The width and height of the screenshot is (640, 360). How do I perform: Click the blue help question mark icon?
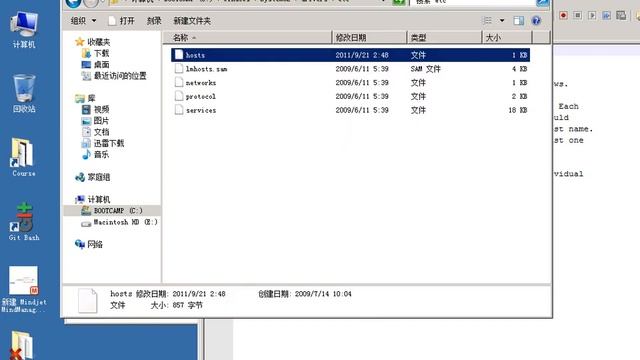point(536,20)
